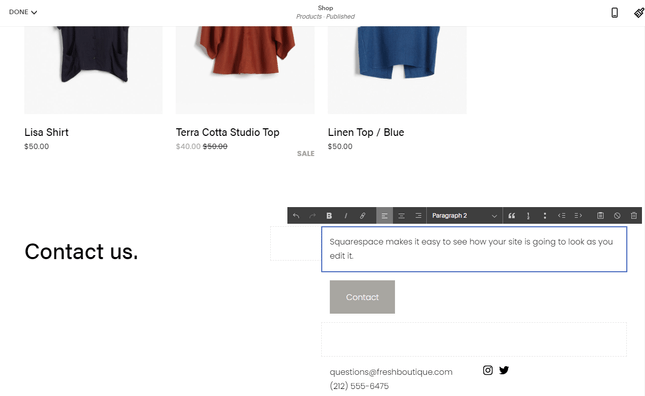Switch to mobile device preview
The height and width of the screenshot is (396, 645).
coord(615,13)
